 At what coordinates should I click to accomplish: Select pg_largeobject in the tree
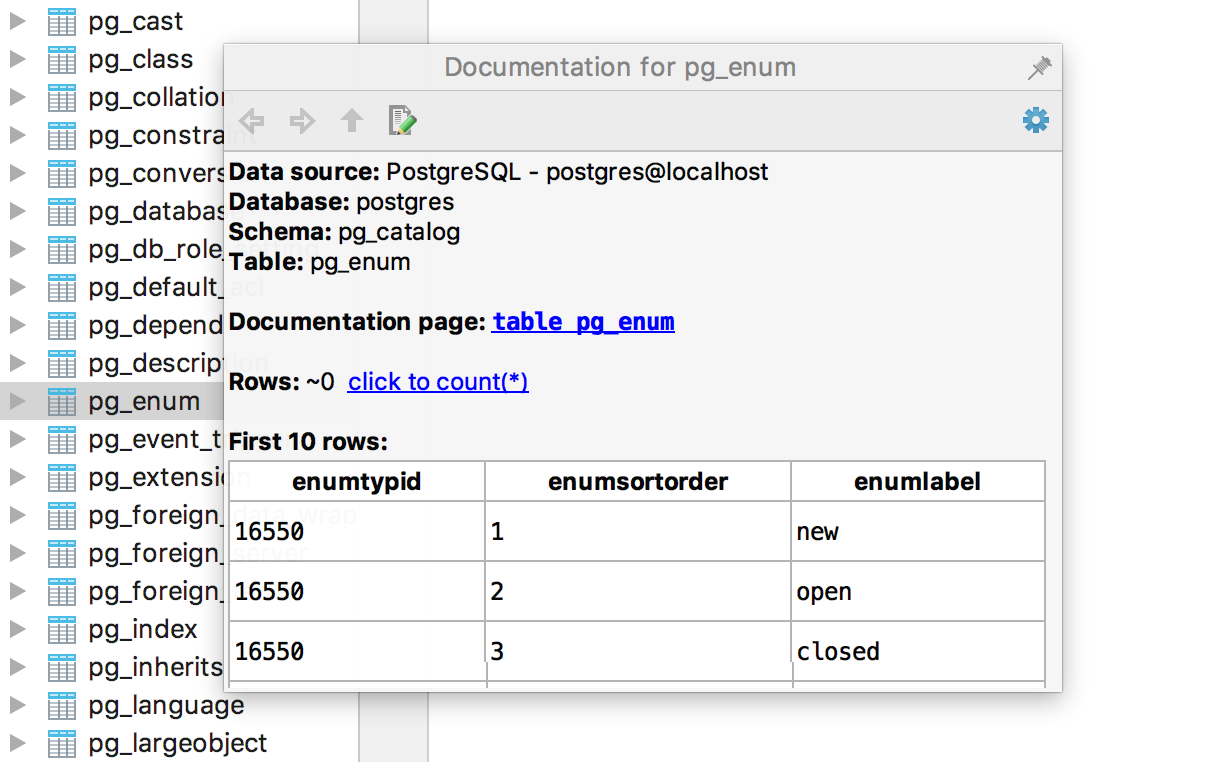click(178, 743)
